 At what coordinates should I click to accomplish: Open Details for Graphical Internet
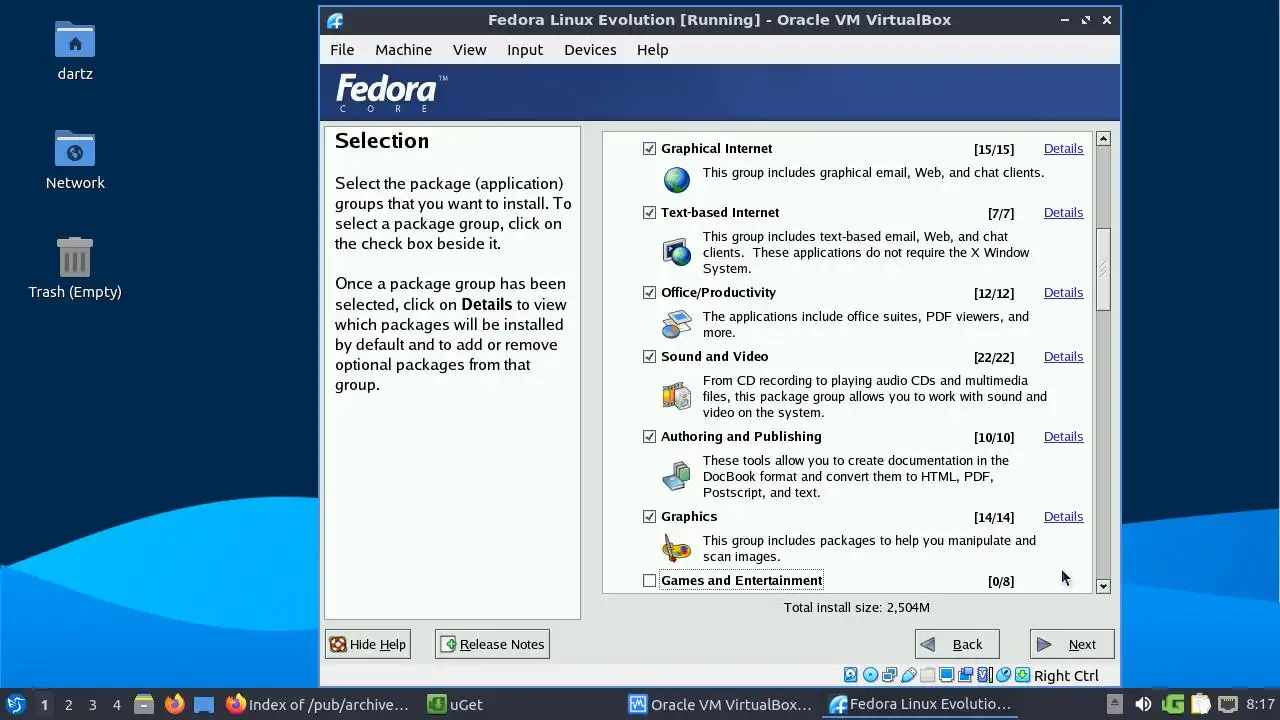coord(1063,148)
